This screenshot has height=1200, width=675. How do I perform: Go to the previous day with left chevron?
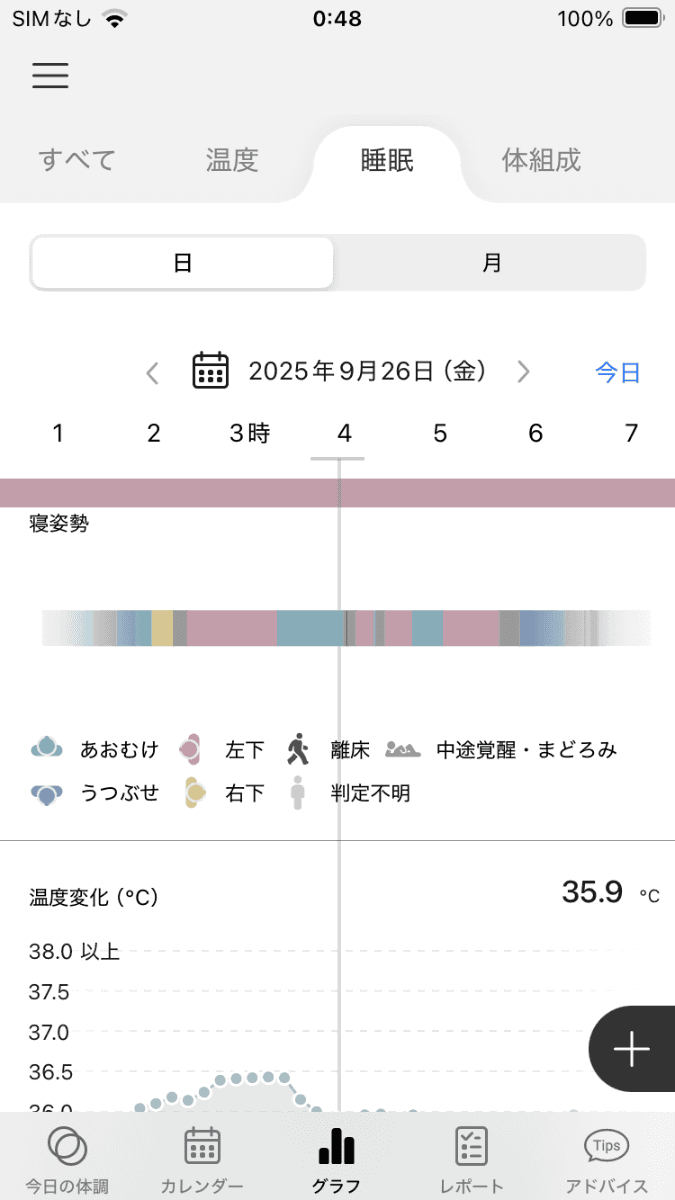pyautogui.click(x=152, y=371)
